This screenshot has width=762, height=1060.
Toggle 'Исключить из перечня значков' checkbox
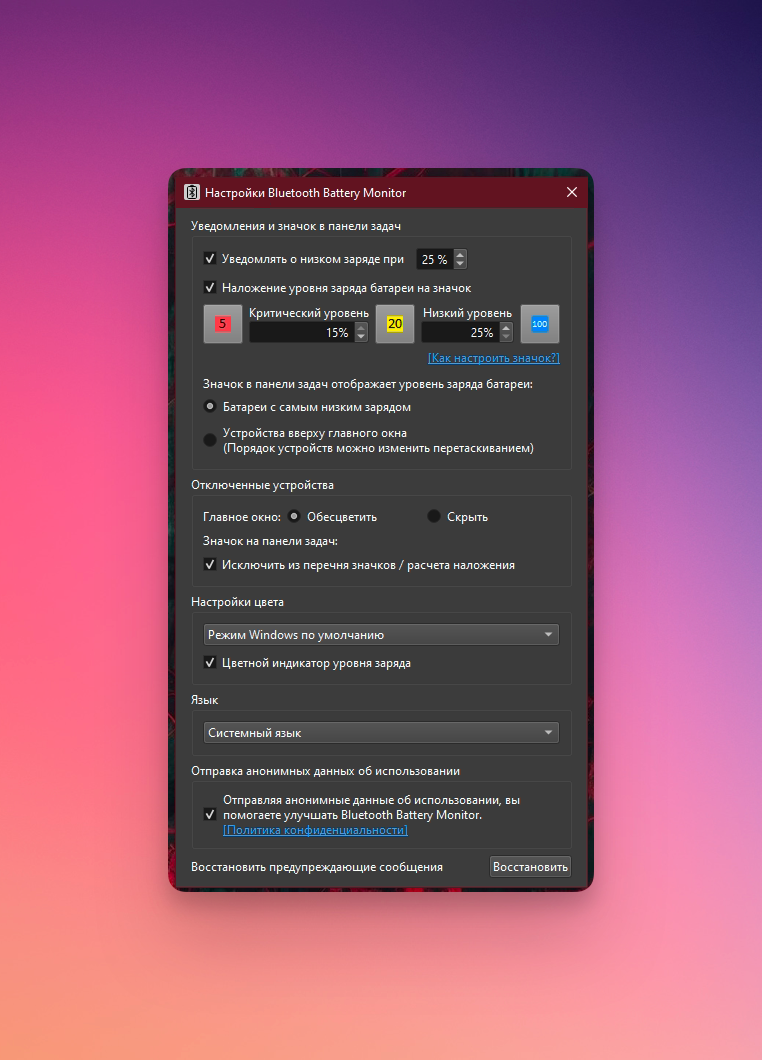click(210, 564)
